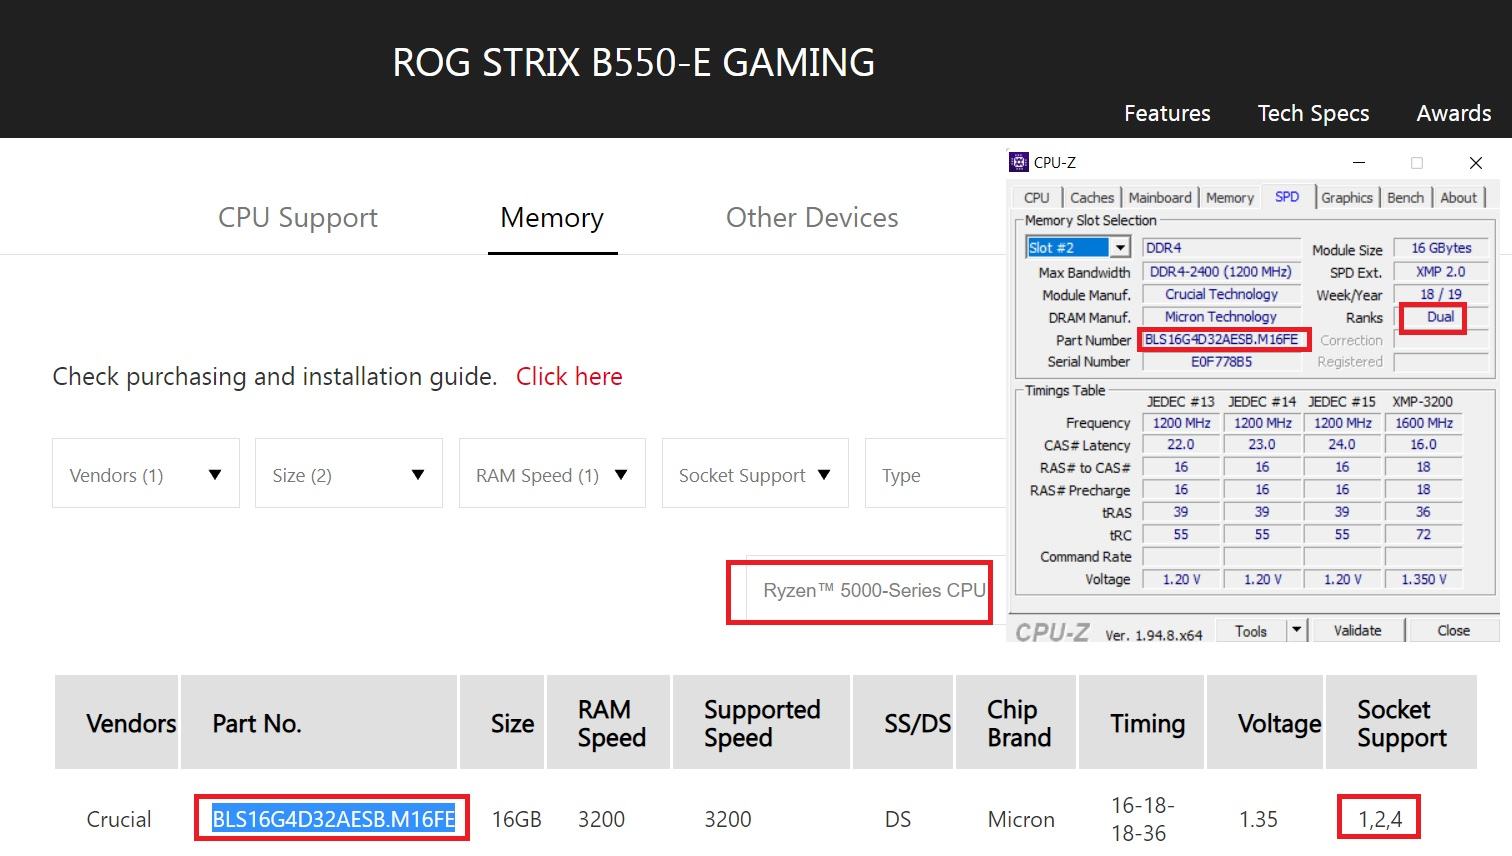The image size is (1512, 856).
Task: Open the Mainboard tab in CPU-Z
Action: click(1160, 198)
